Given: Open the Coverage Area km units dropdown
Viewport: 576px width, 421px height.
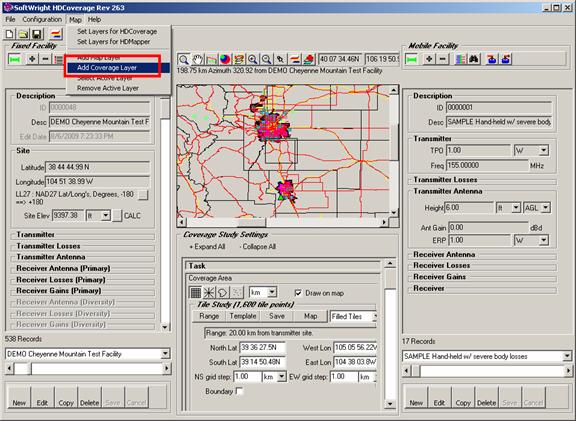Looking at the screenshot, I should pyautogui.click(x=272, y=292).
